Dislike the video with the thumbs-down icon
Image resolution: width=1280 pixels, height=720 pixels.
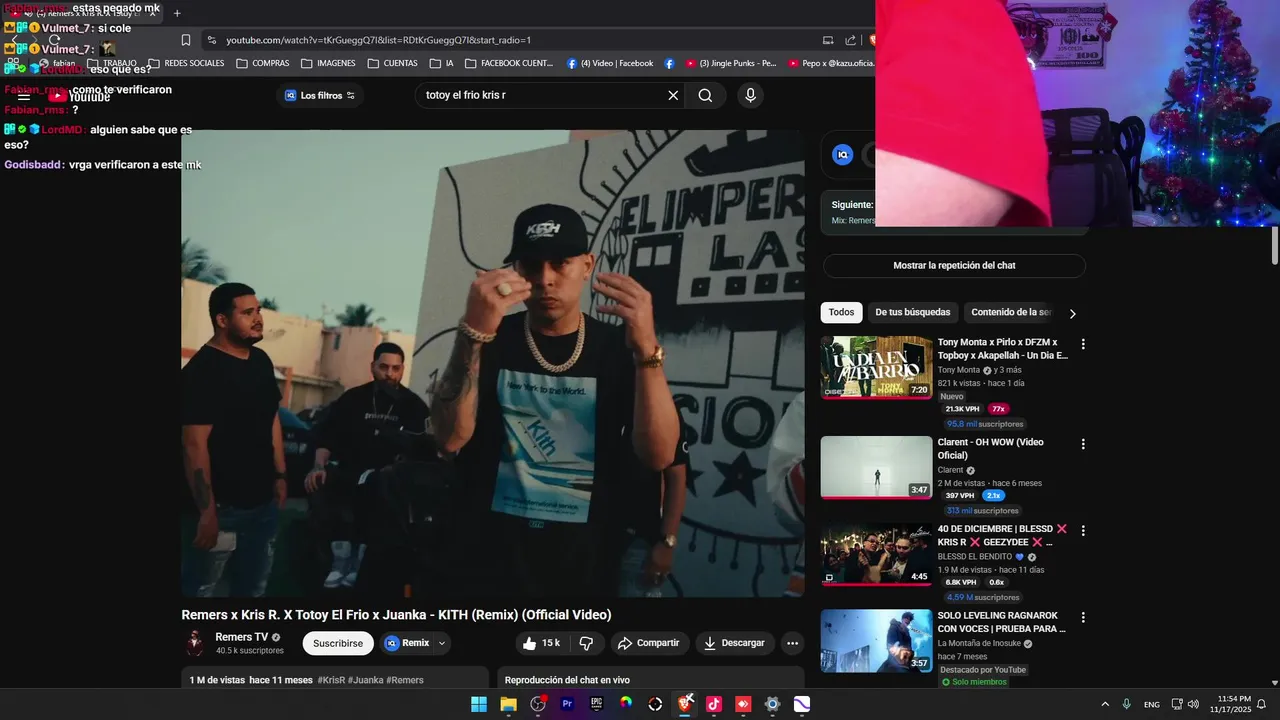pyautogui.click(x=587, y=643)
